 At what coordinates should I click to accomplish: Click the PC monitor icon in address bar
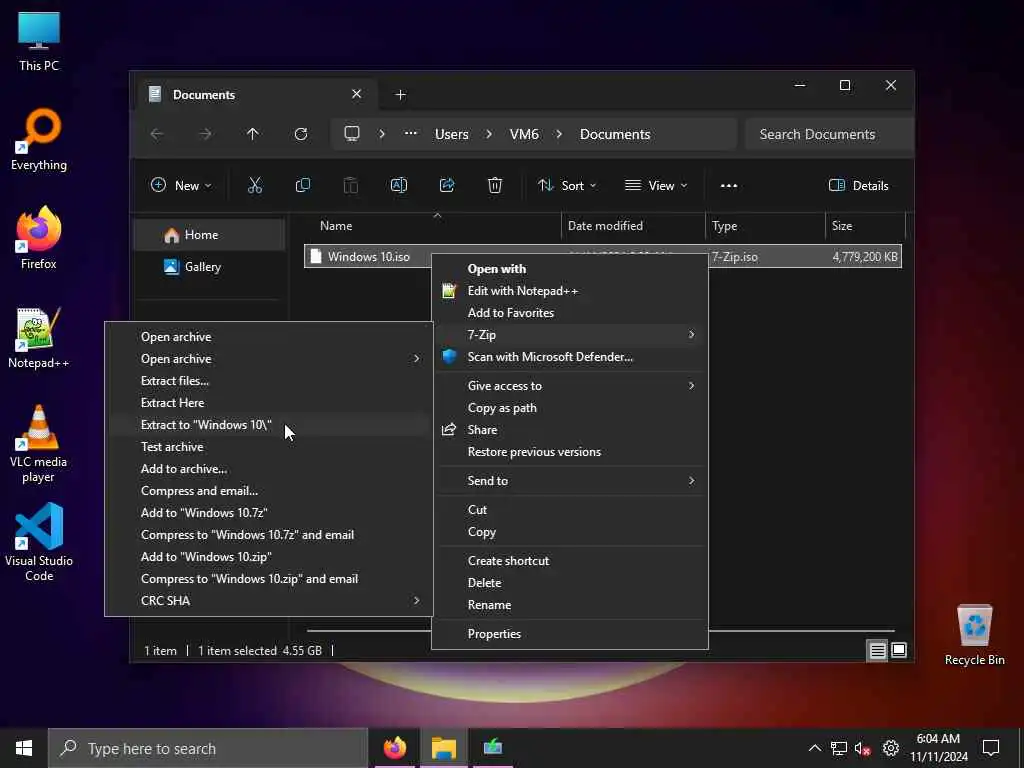tap(352, 134)
